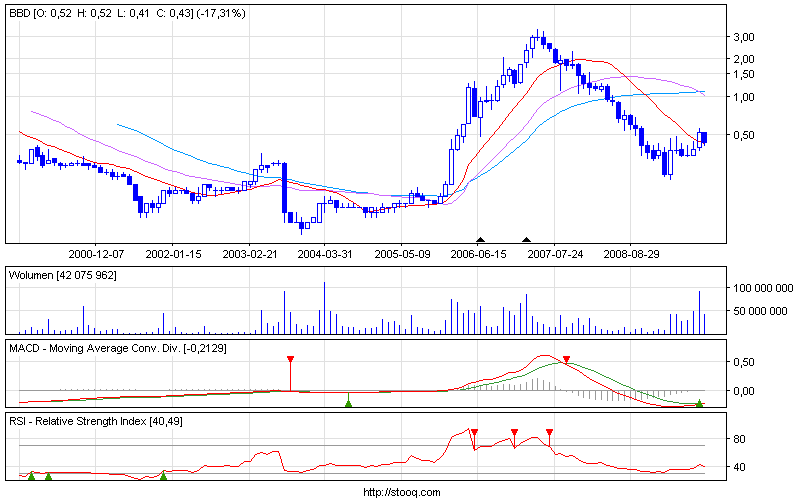The image size is (800, 500).
Task: Click the highest candlestick at the 3,00 peak
Action: pos(538,36)
